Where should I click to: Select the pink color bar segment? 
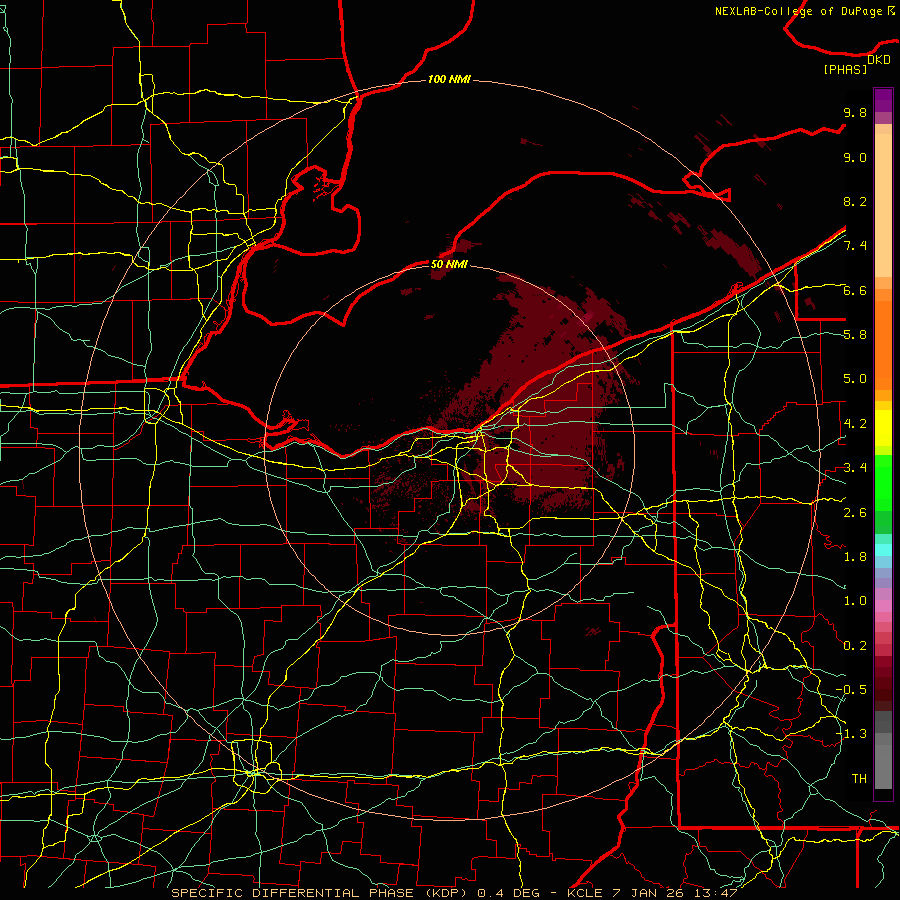(x=883, y=605)
